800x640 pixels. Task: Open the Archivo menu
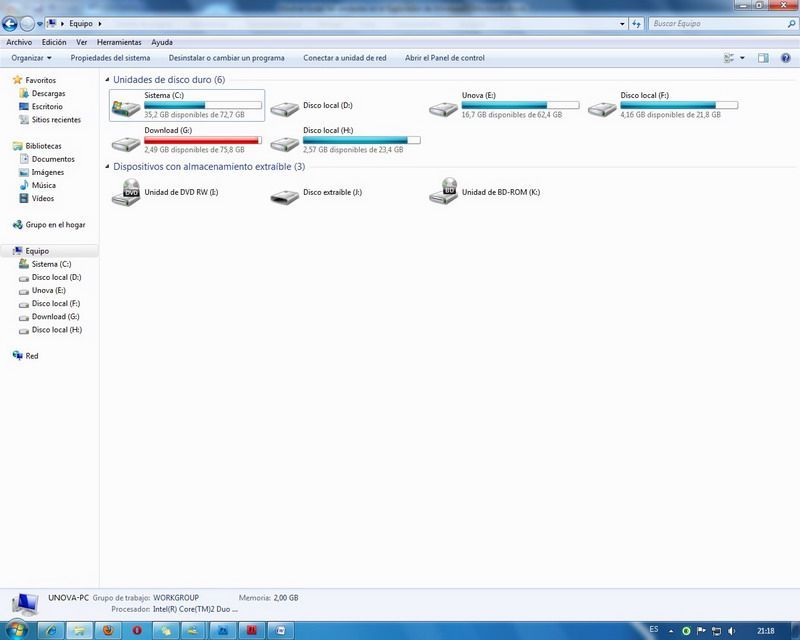(x=19, y=43)
